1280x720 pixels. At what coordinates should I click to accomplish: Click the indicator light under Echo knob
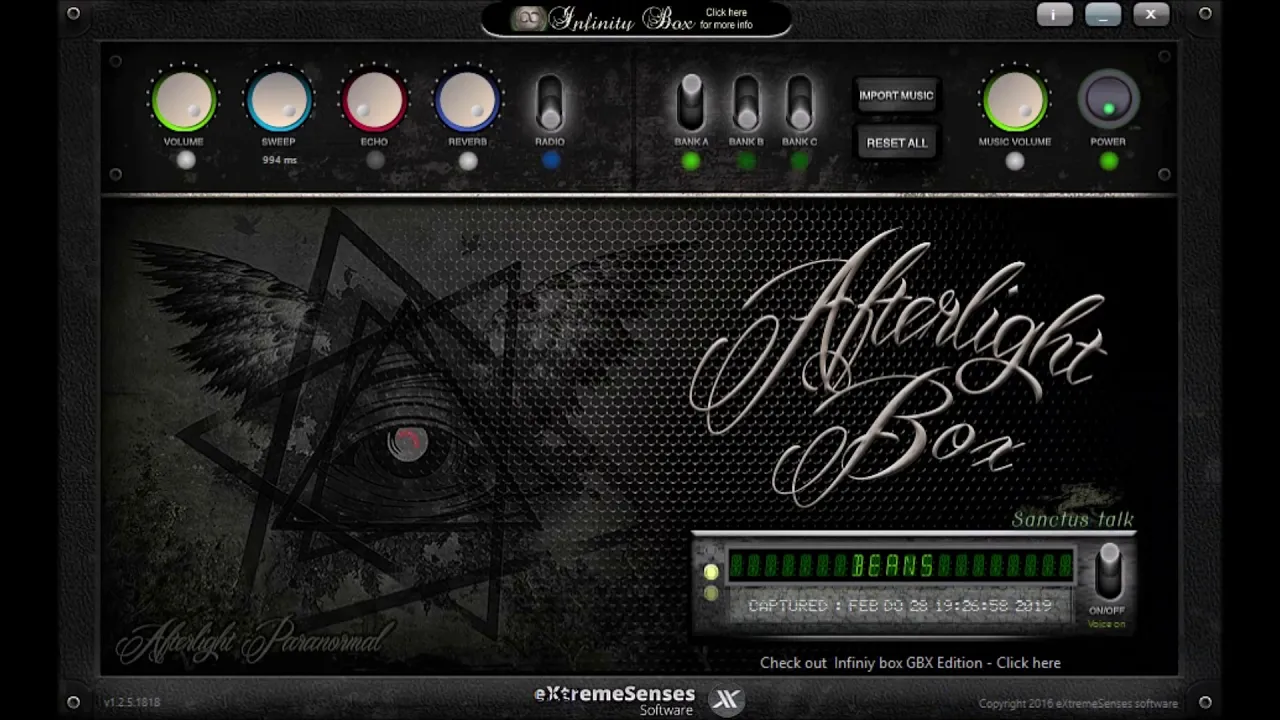point(375,161)
